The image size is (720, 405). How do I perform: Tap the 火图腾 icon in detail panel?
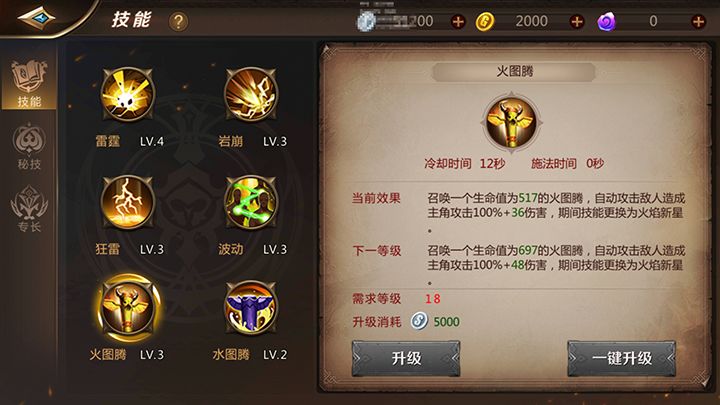(511, 122)
